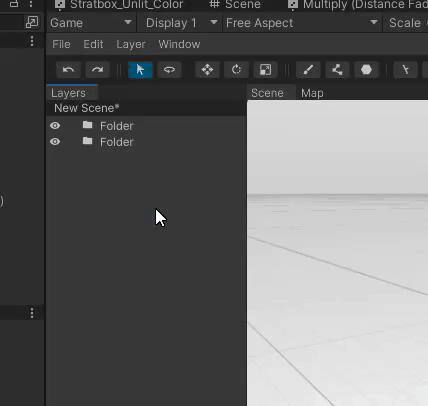428x406 pixels.
Task: Open the Free Aspect resolution dropdown
Action: [302, 23]
